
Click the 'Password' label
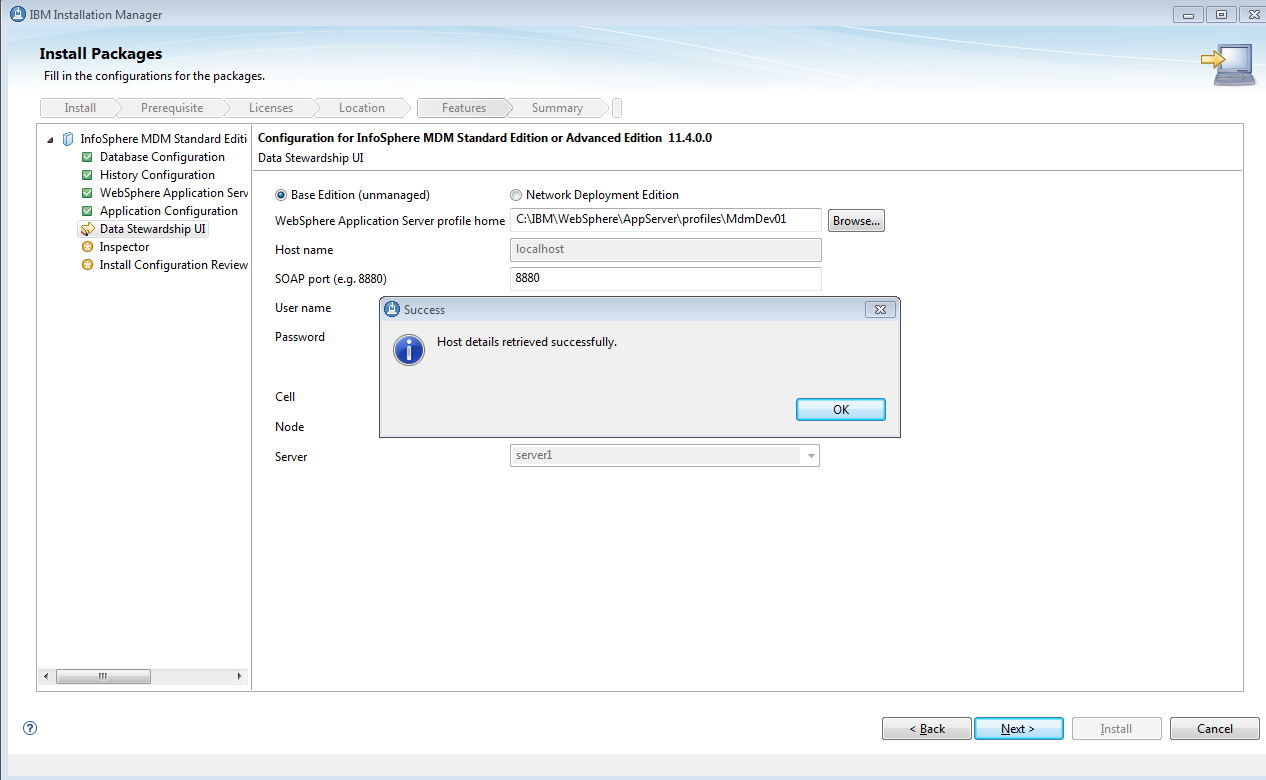point(300,337)
